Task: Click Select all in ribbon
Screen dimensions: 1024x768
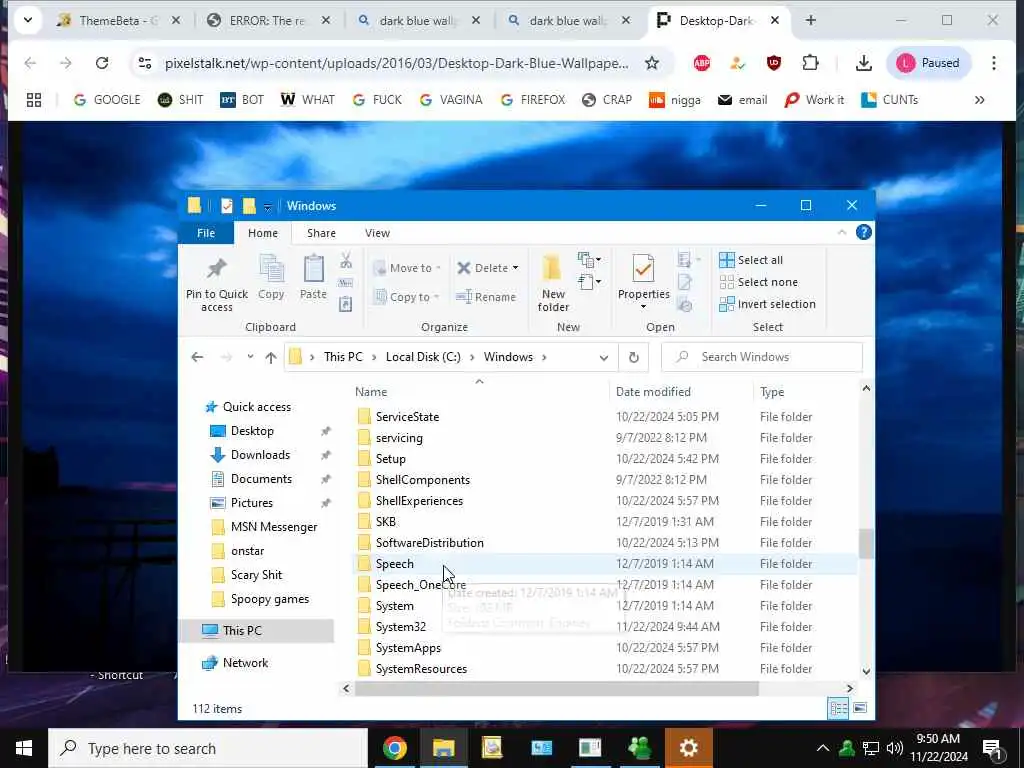Action: pyautogui.click(x=751, y=260)
